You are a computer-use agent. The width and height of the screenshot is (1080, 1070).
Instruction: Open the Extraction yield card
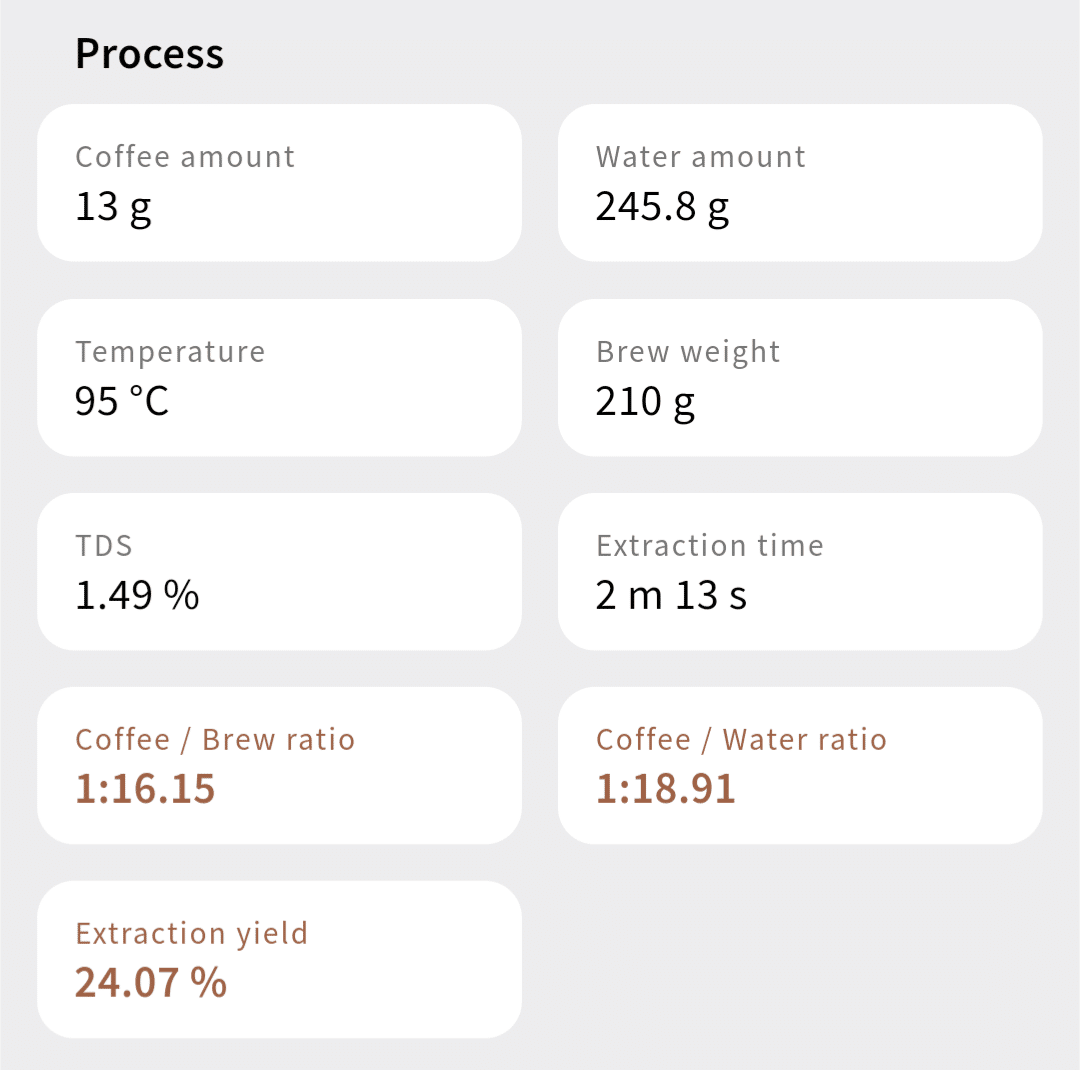[x=279, y=959]
